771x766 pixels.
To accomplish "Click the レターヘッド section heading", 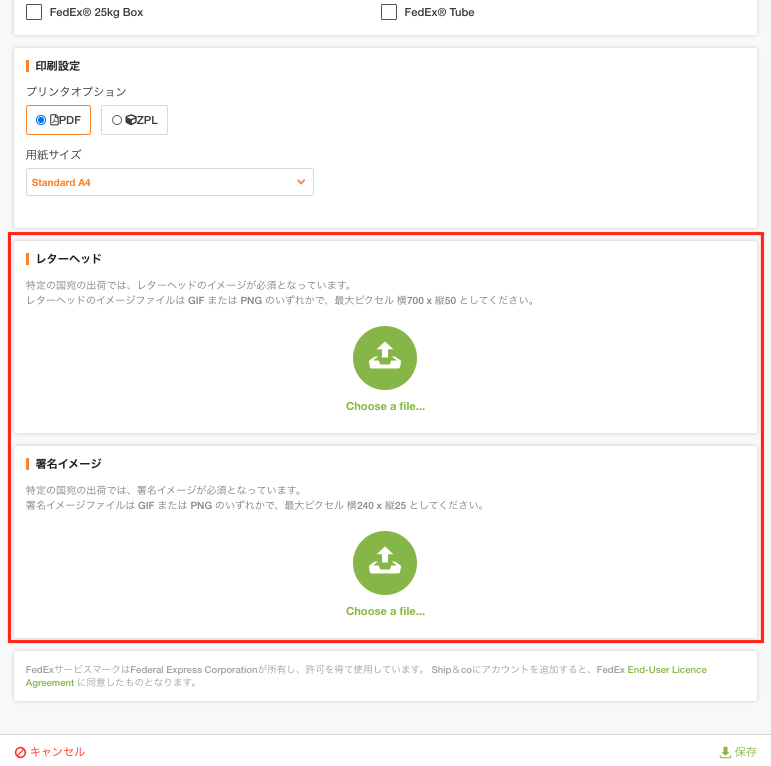I will pos(68,259).
